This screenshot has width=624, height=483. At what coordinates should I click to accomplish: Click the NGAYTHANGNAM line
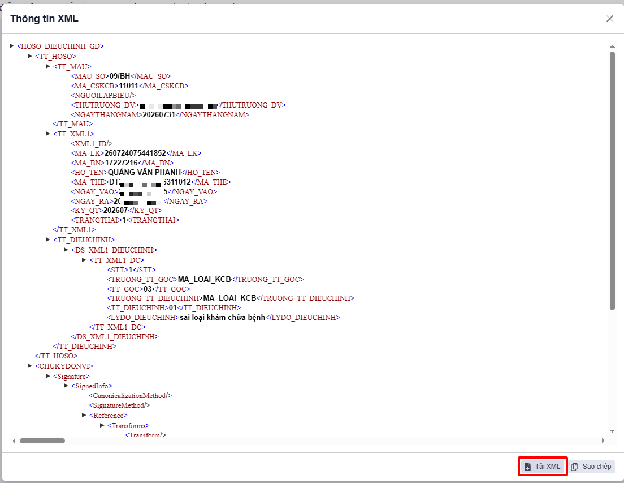point(160,115)
